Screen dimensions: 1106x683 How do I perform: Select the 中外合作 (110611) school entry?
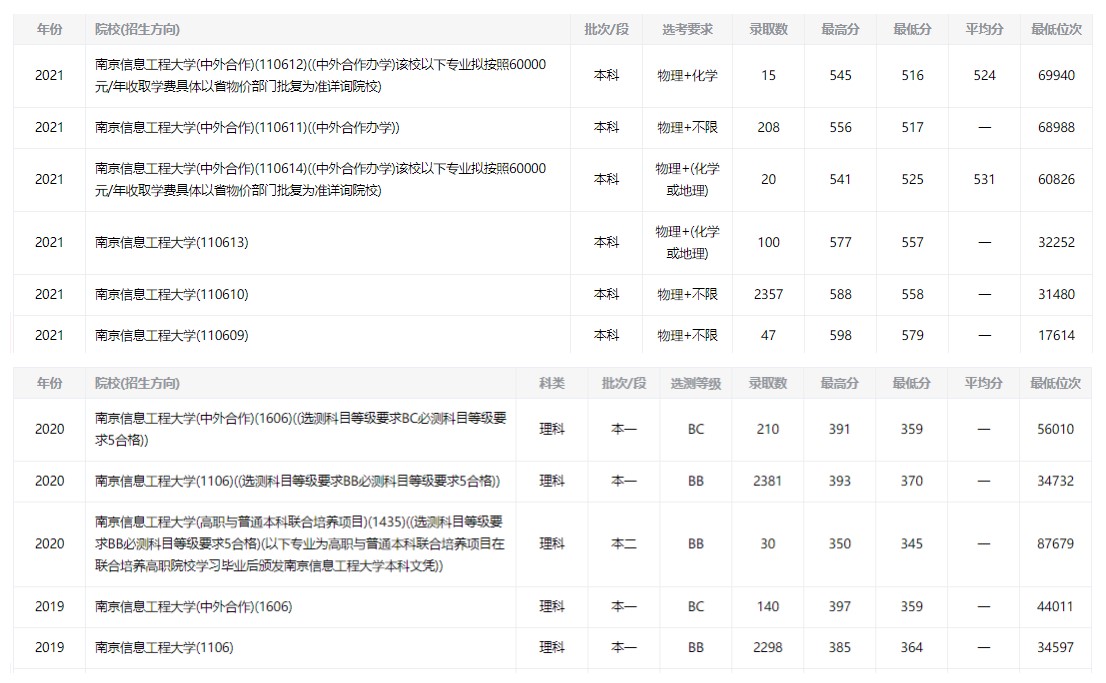(246, 127)
